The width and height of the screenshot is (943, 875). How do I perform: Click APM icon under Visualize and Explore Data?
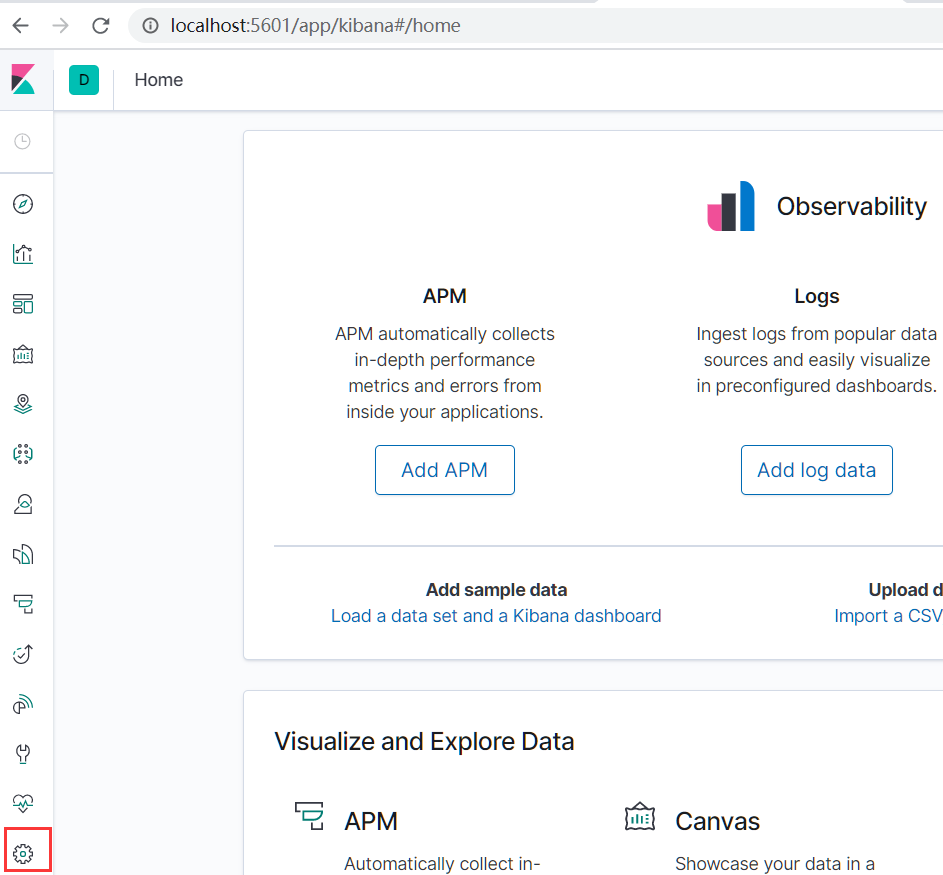point(309,816)
